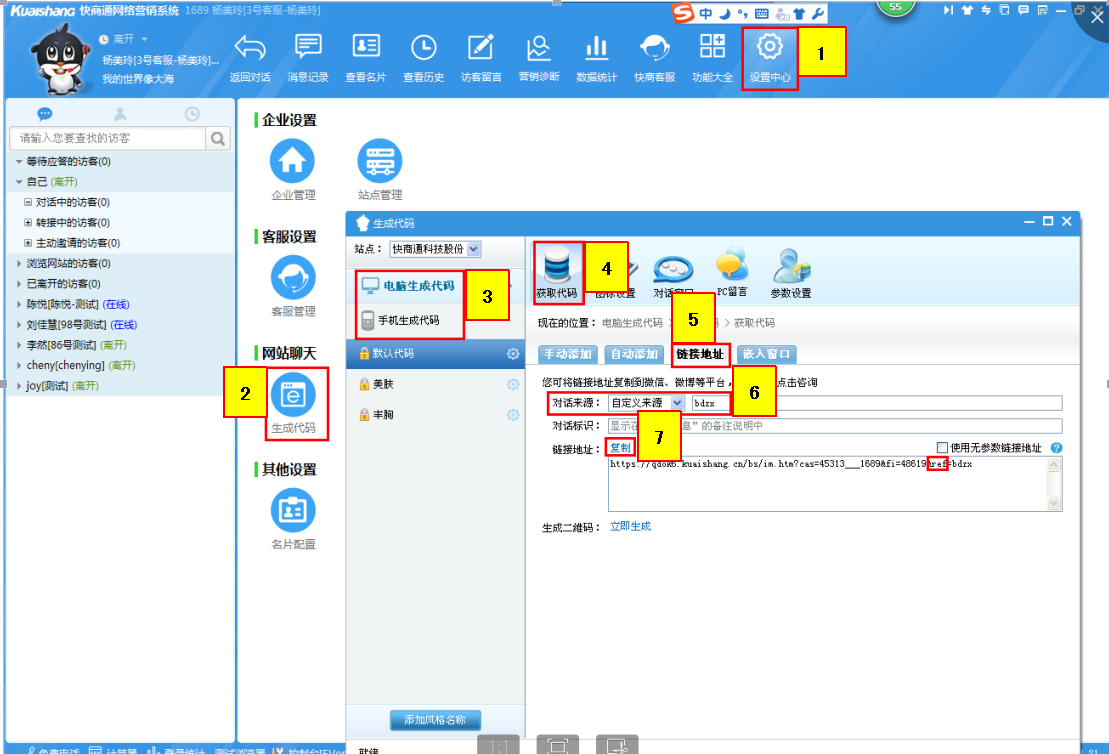
Task: Switch to 嵌入窗口 tab
Action: pyautogui.click(x=767, y=354)
